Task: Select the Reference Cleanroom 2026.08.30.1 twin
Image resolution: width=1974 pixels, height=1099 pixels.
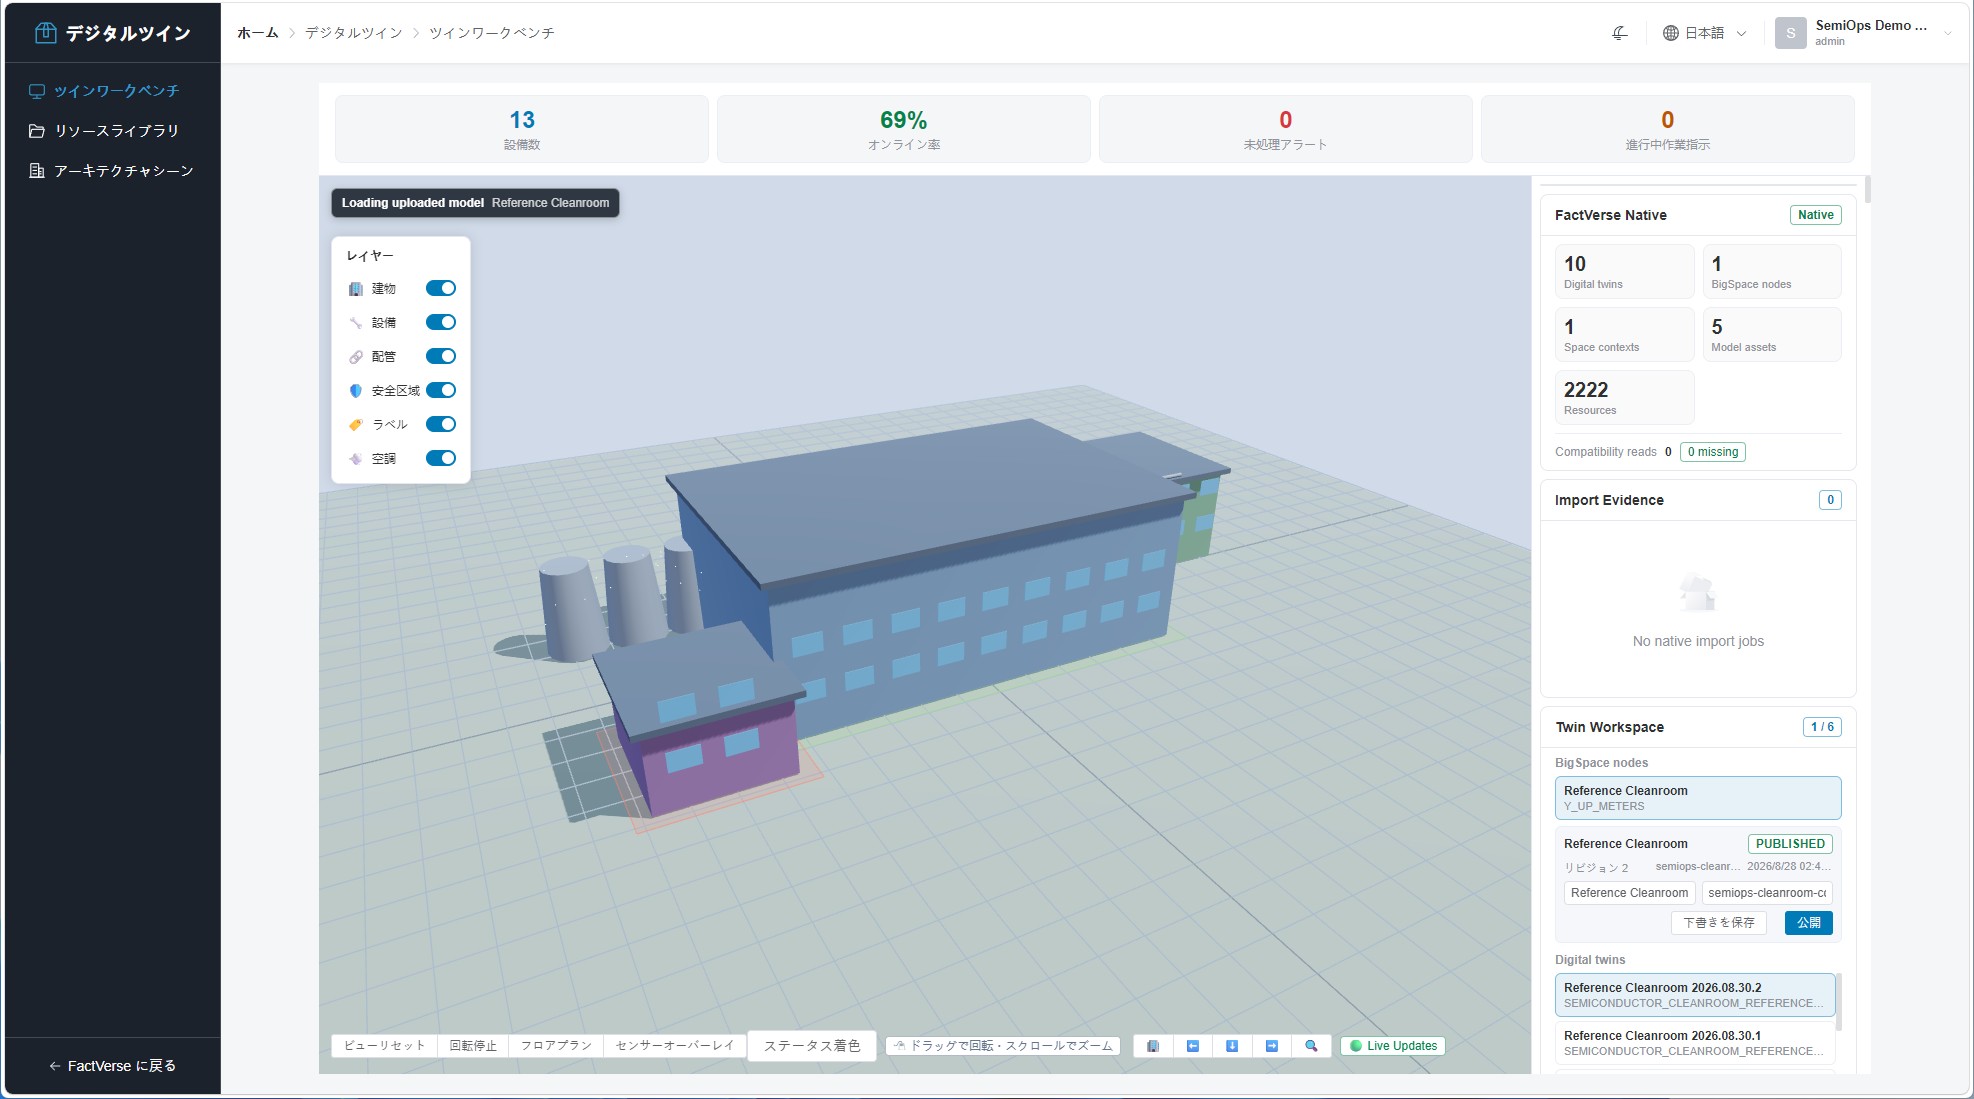Action: [x=1694, y=1043]
